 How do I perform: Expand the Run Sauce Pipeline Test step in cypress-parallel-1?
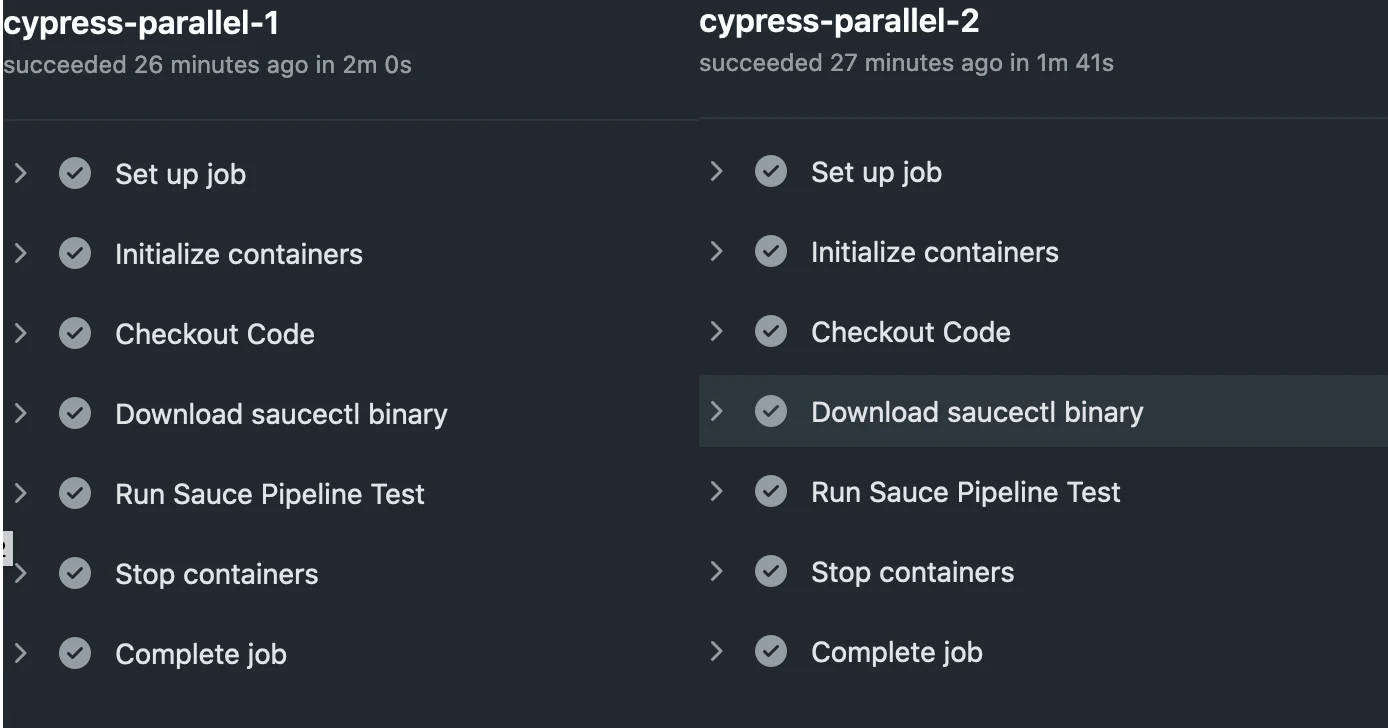21,493
